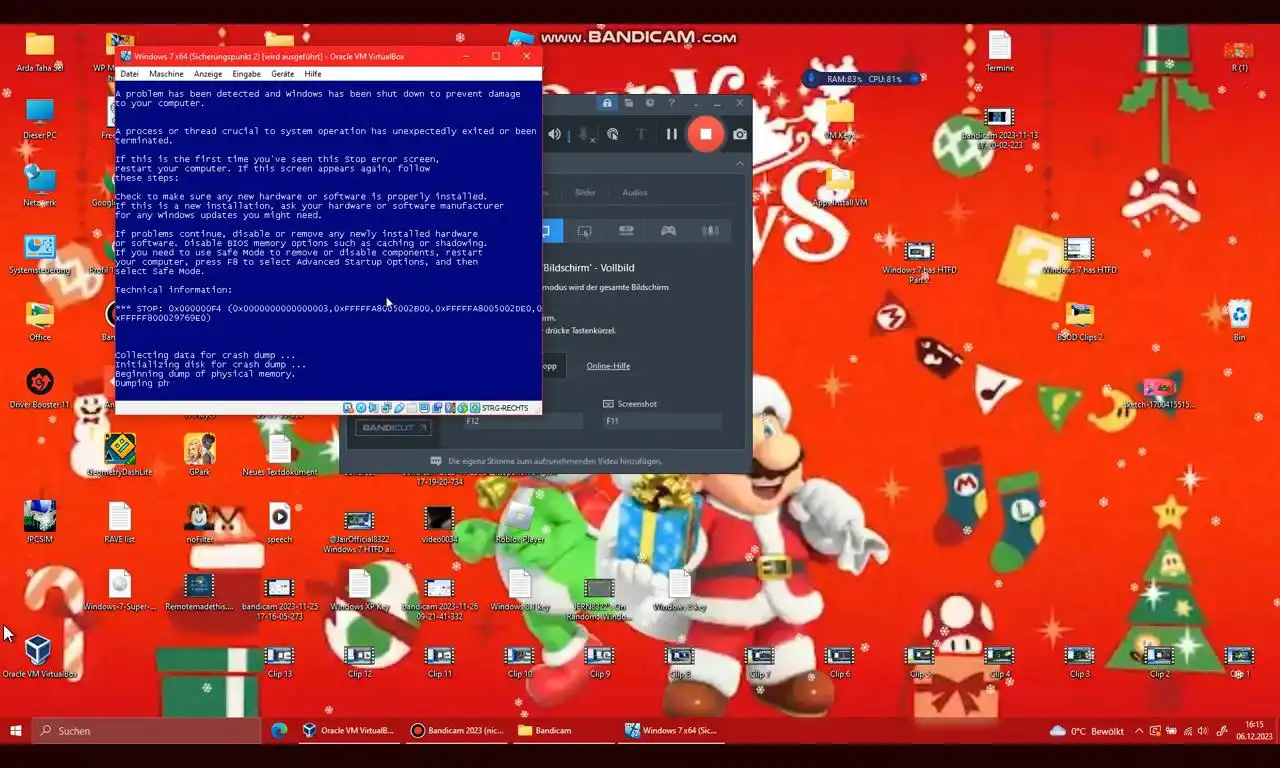Open the Geräte menu in VirtualBox
This screenshot has height=768, width=1280.
click(x=283, y=74)
